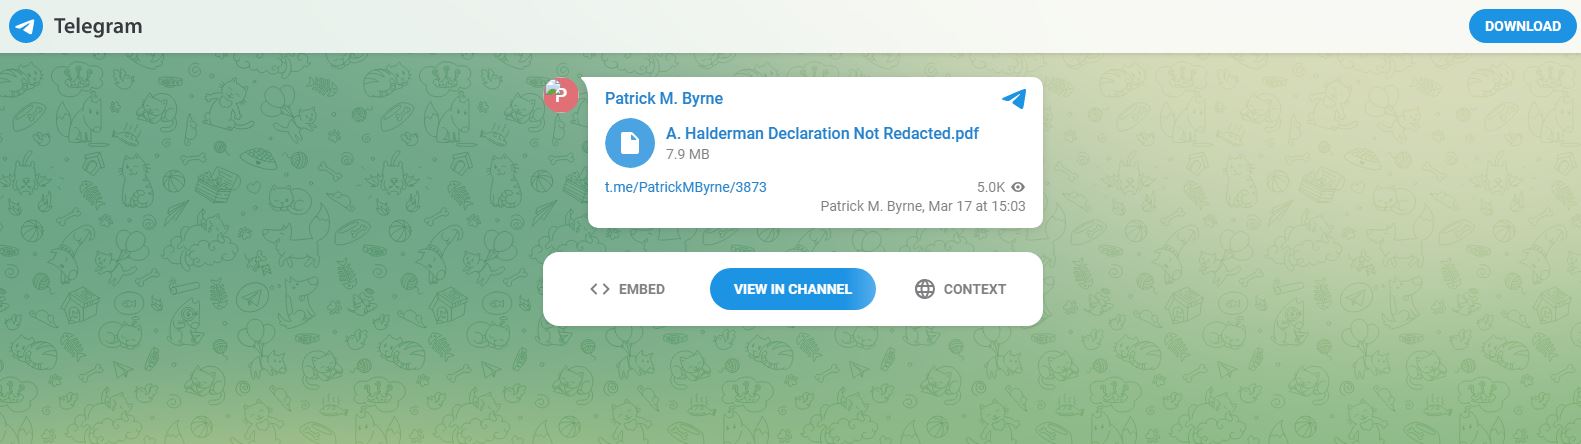This screenshot has height=444, width=1581.
Task: Click the EMBED button
Action: [627, 289]
